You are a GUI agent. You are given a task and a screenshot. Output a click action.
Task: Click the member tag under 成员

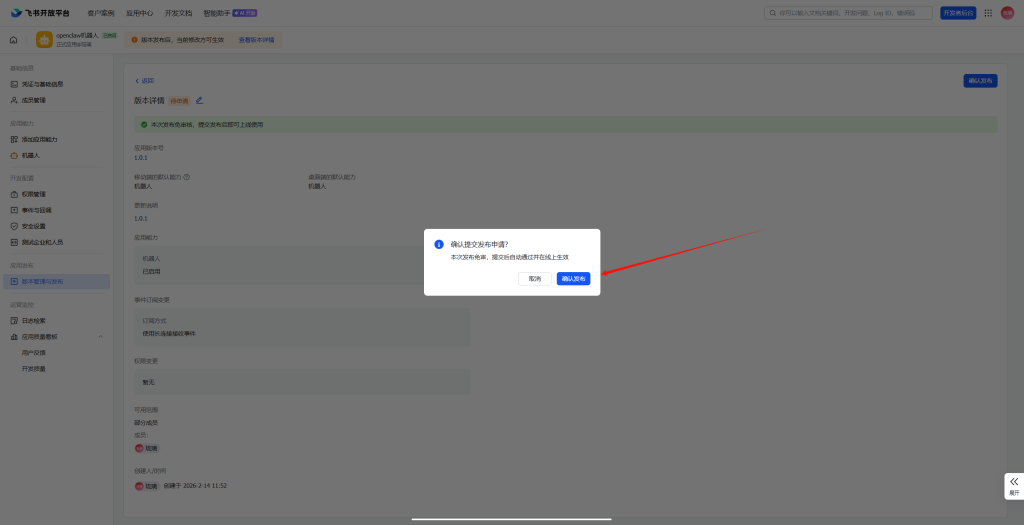[x=147, y=449]
